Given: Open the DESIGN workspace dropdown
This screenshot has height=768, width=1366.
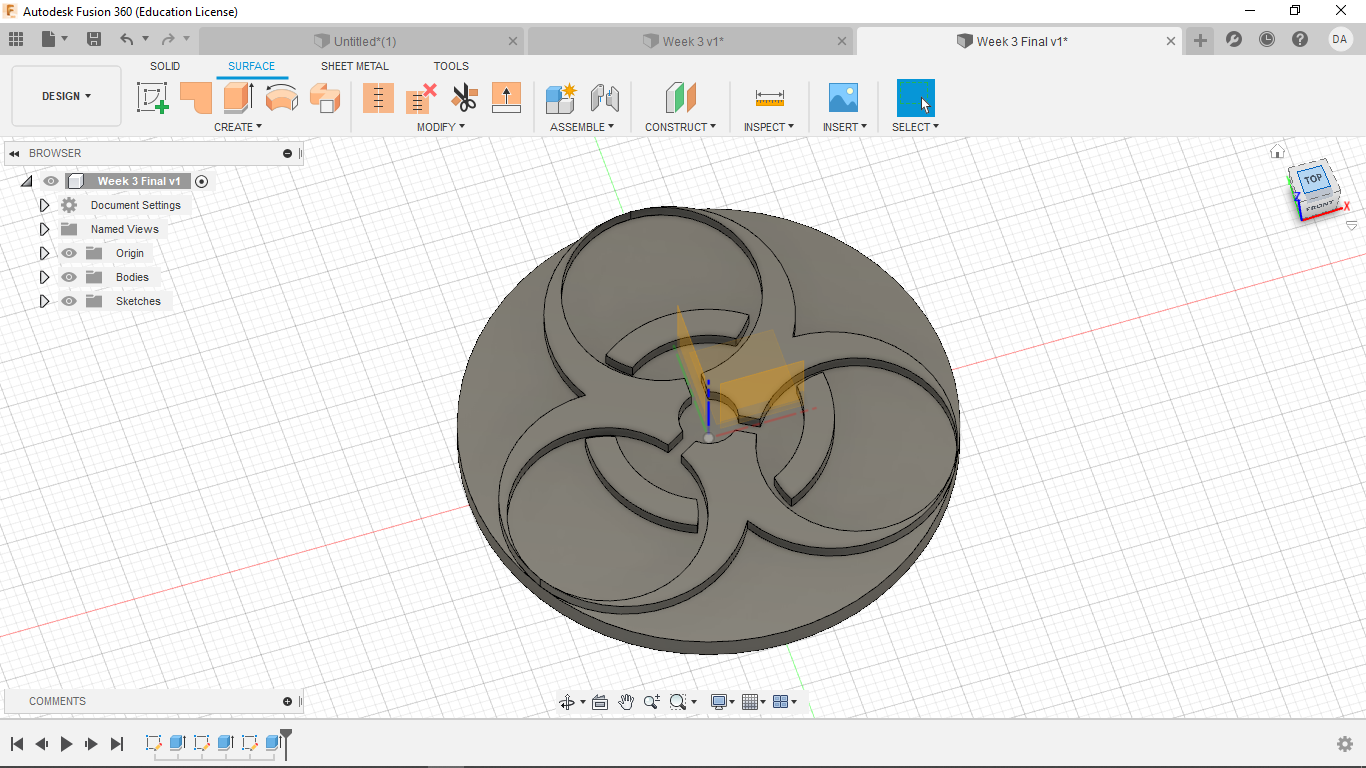Looking at the screenshot, I should tap(66, 96).
